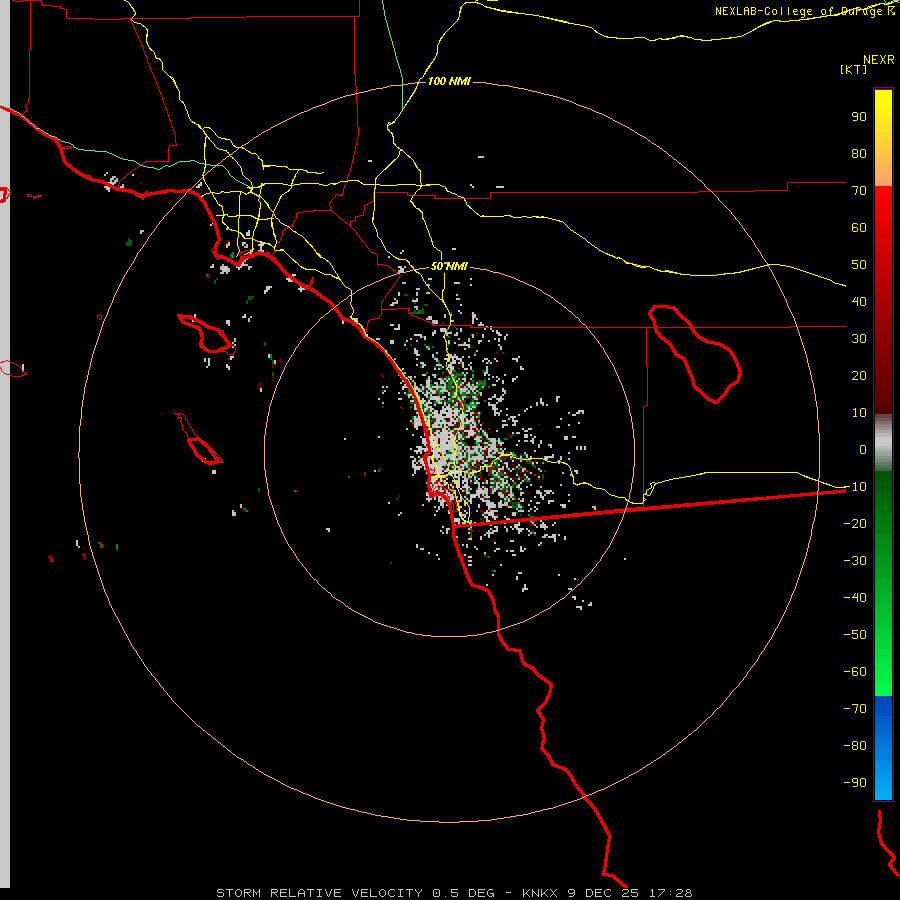Click the 30 value on the velocity scale

[859, 339]
